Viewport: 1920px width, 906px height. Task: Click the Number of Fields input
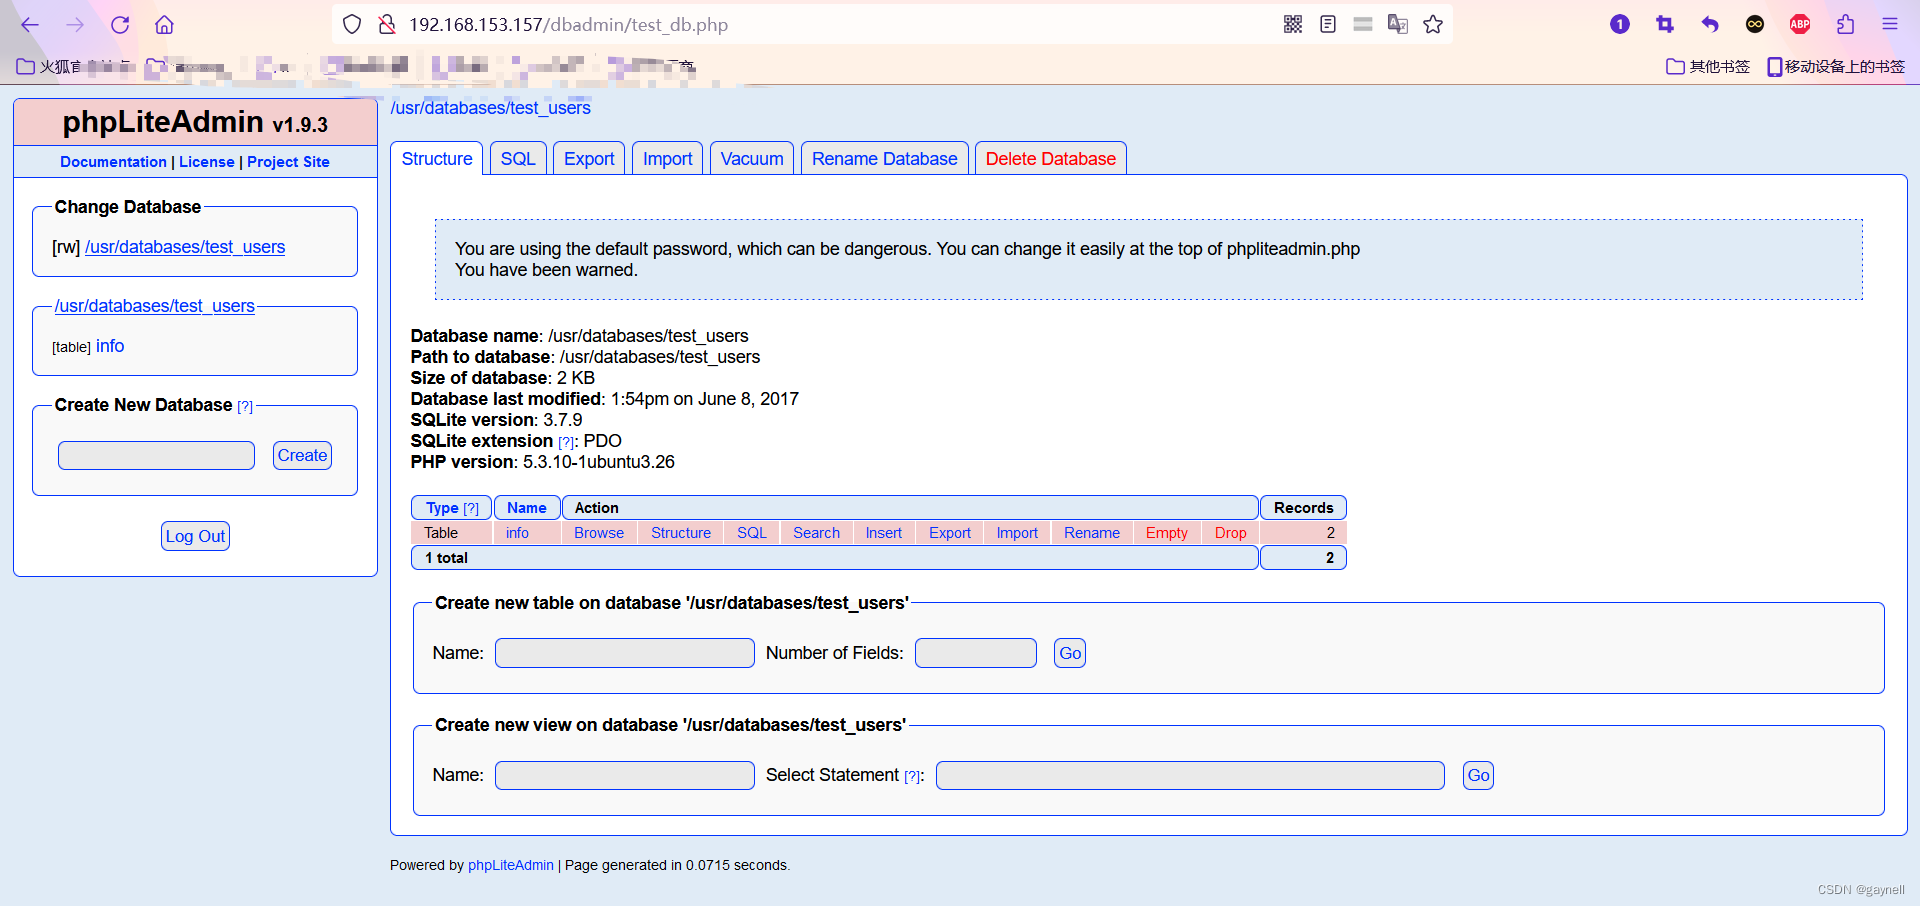coord(976,653)
